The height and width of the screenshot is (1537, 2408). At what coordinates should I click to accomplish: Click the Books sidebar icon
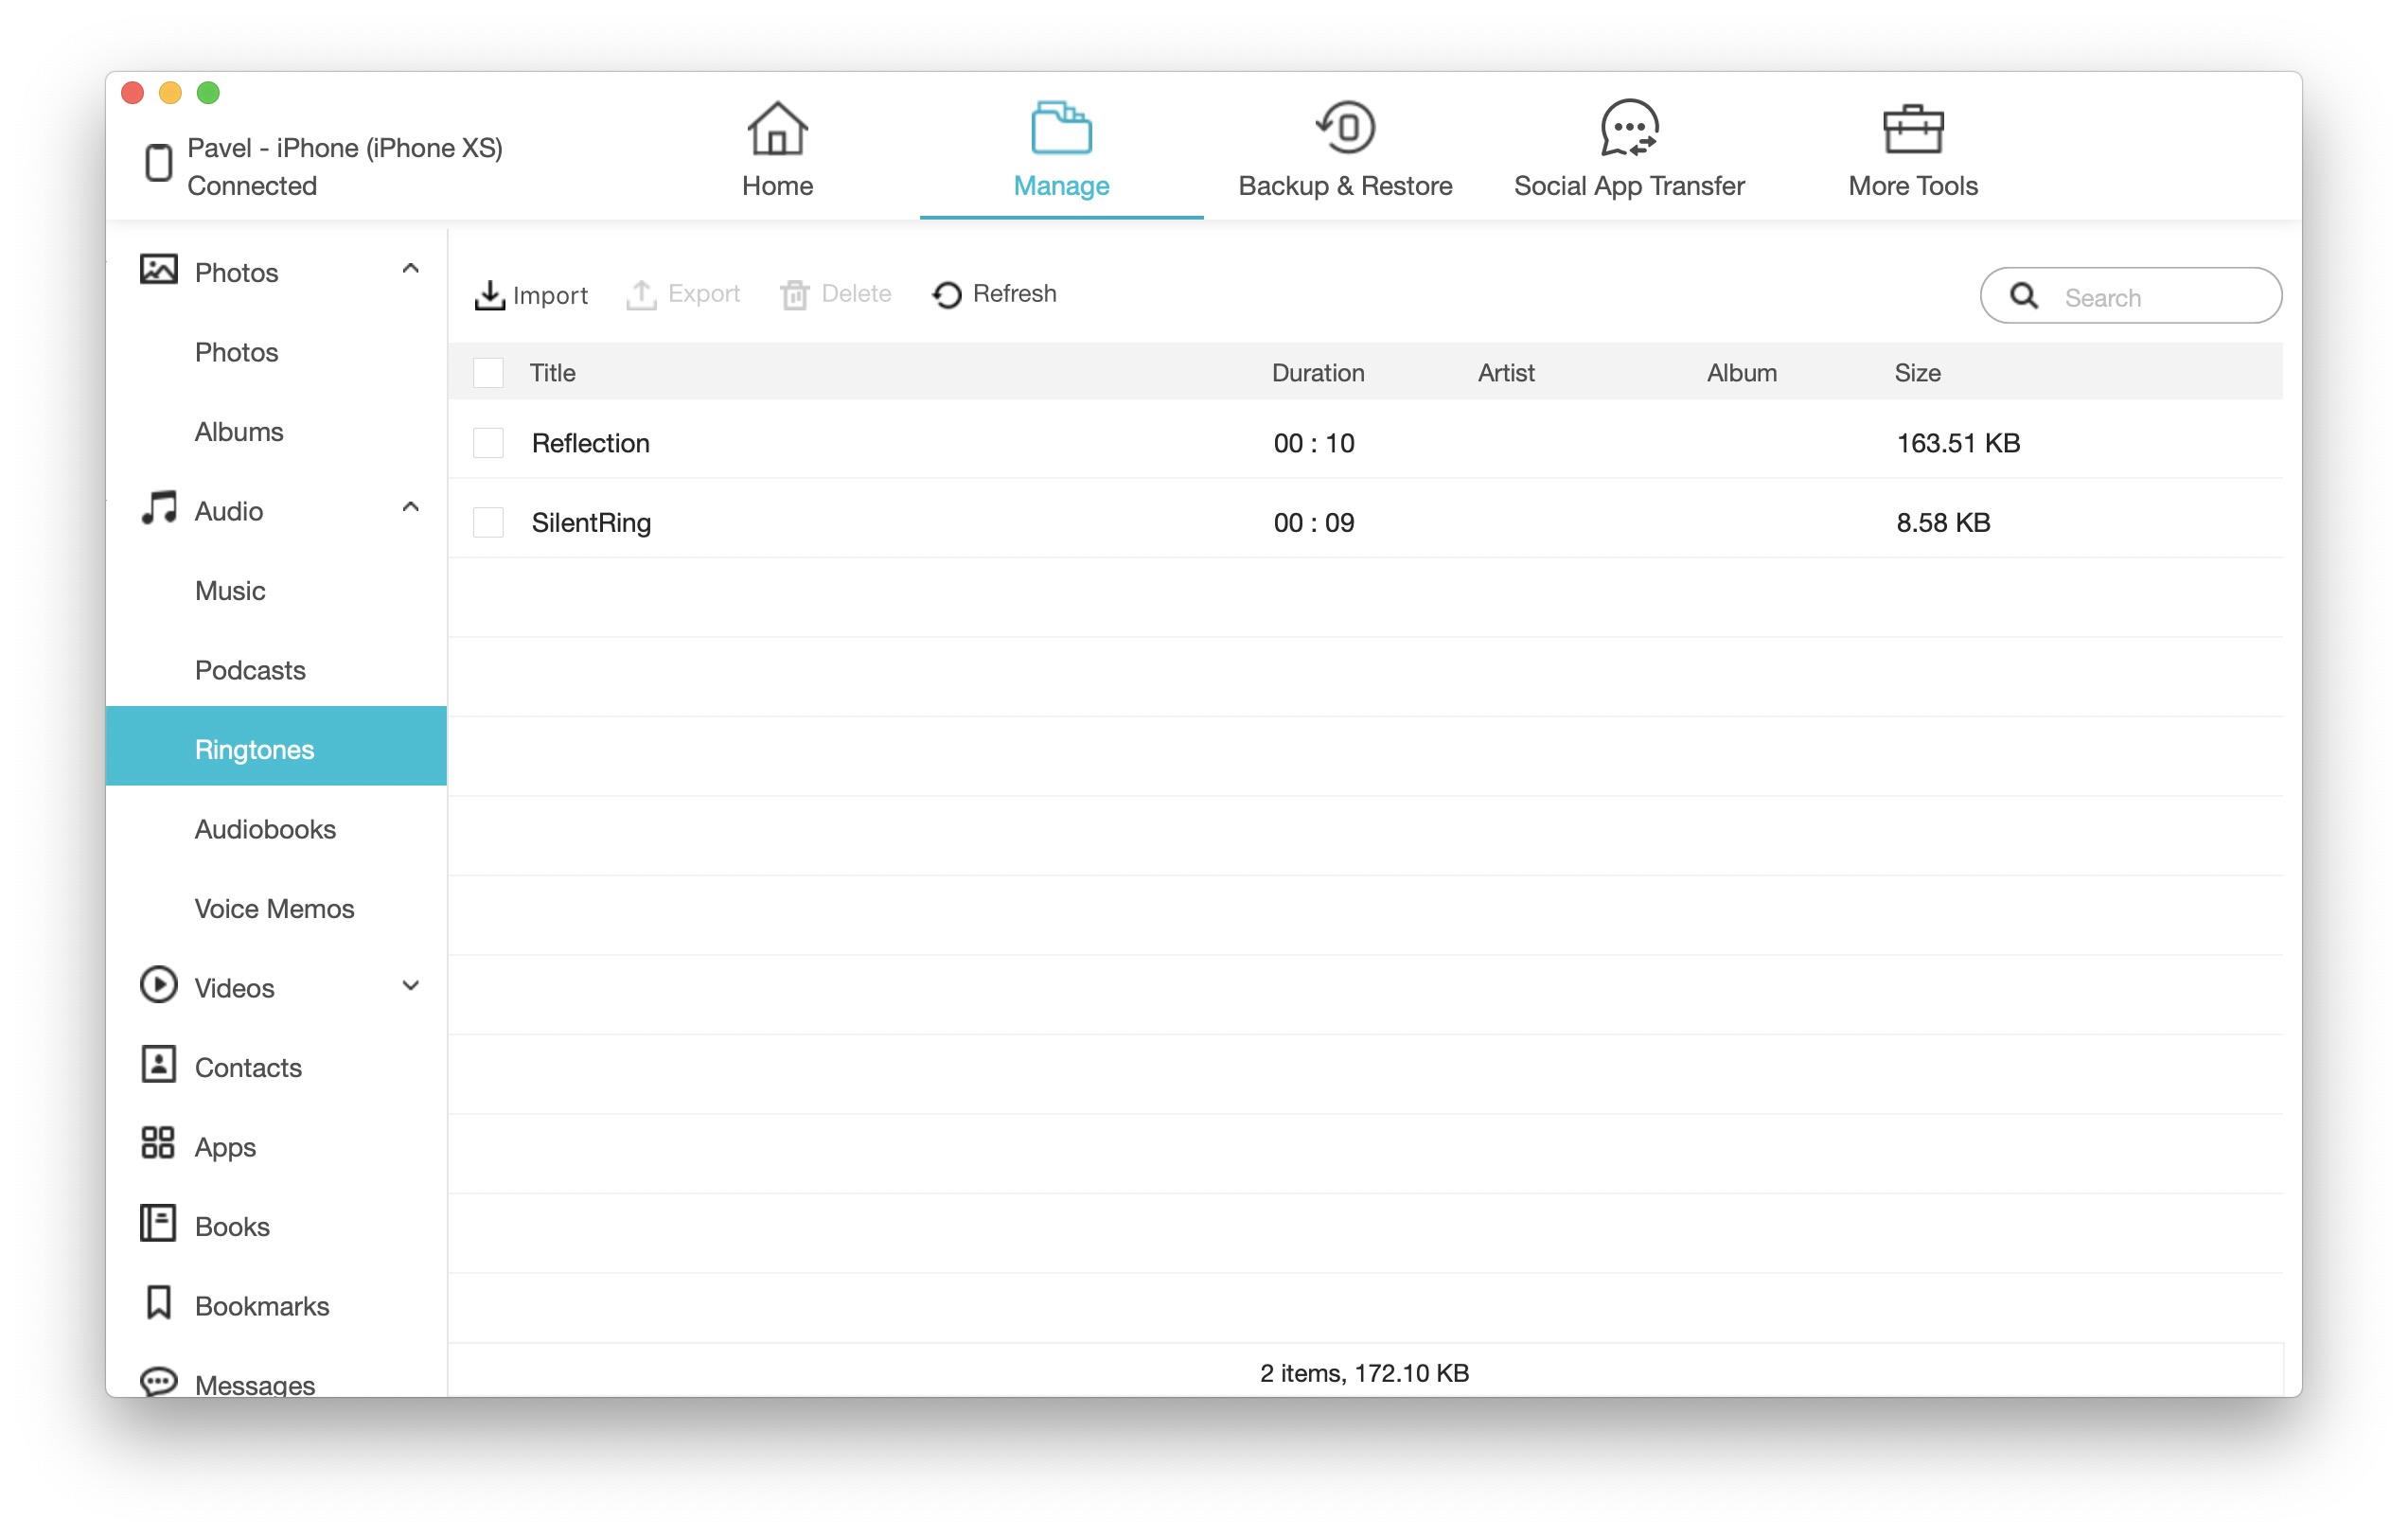(x=158, y=1224)
